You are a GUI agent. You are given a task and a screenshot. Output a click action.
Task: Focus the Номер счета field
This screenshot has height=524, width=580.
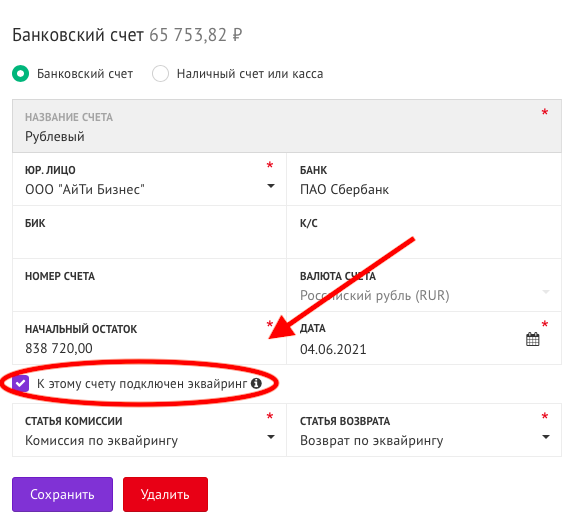click(x=149, y=285)
